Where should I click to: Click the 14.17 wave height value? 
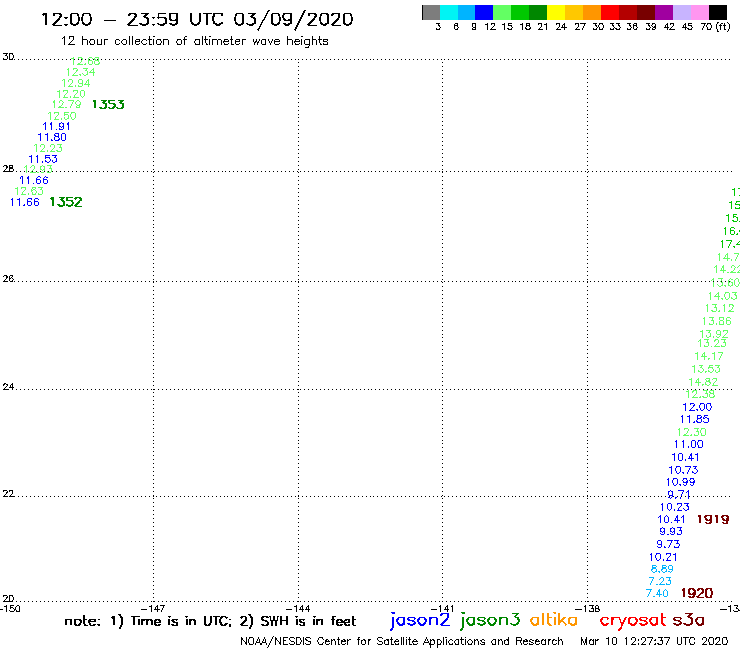(x=709, y=356)
